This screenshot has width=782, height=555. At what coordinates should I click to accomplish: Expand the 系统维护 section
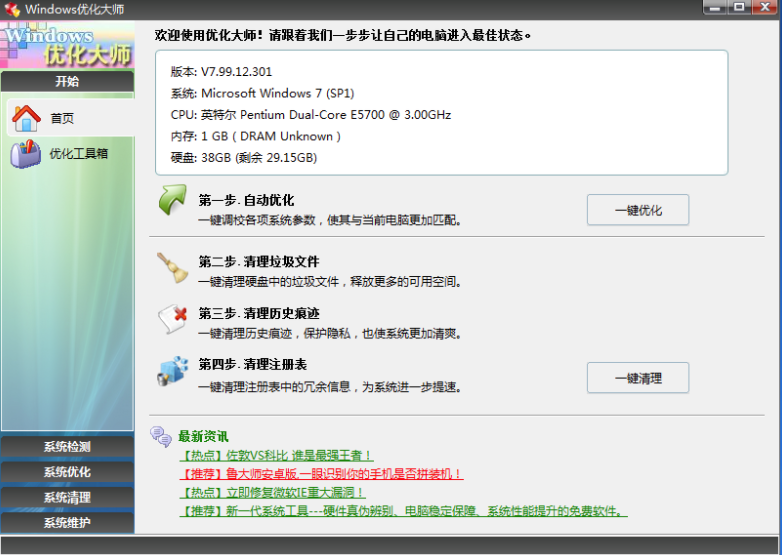pyautogui.click(x=67, y=523)
